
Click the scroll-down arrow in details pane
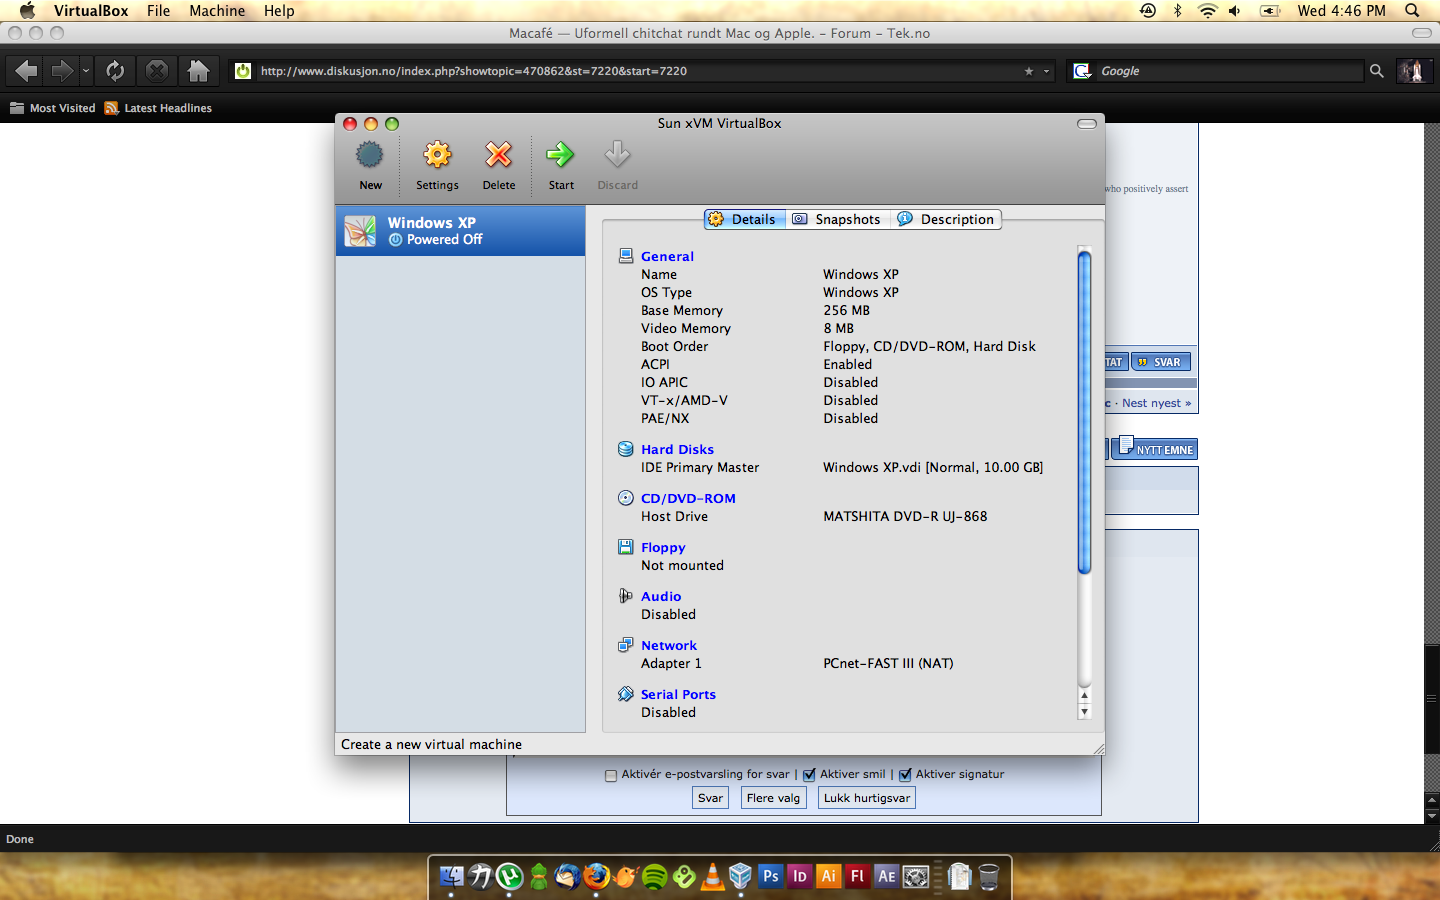(1084, 711)
